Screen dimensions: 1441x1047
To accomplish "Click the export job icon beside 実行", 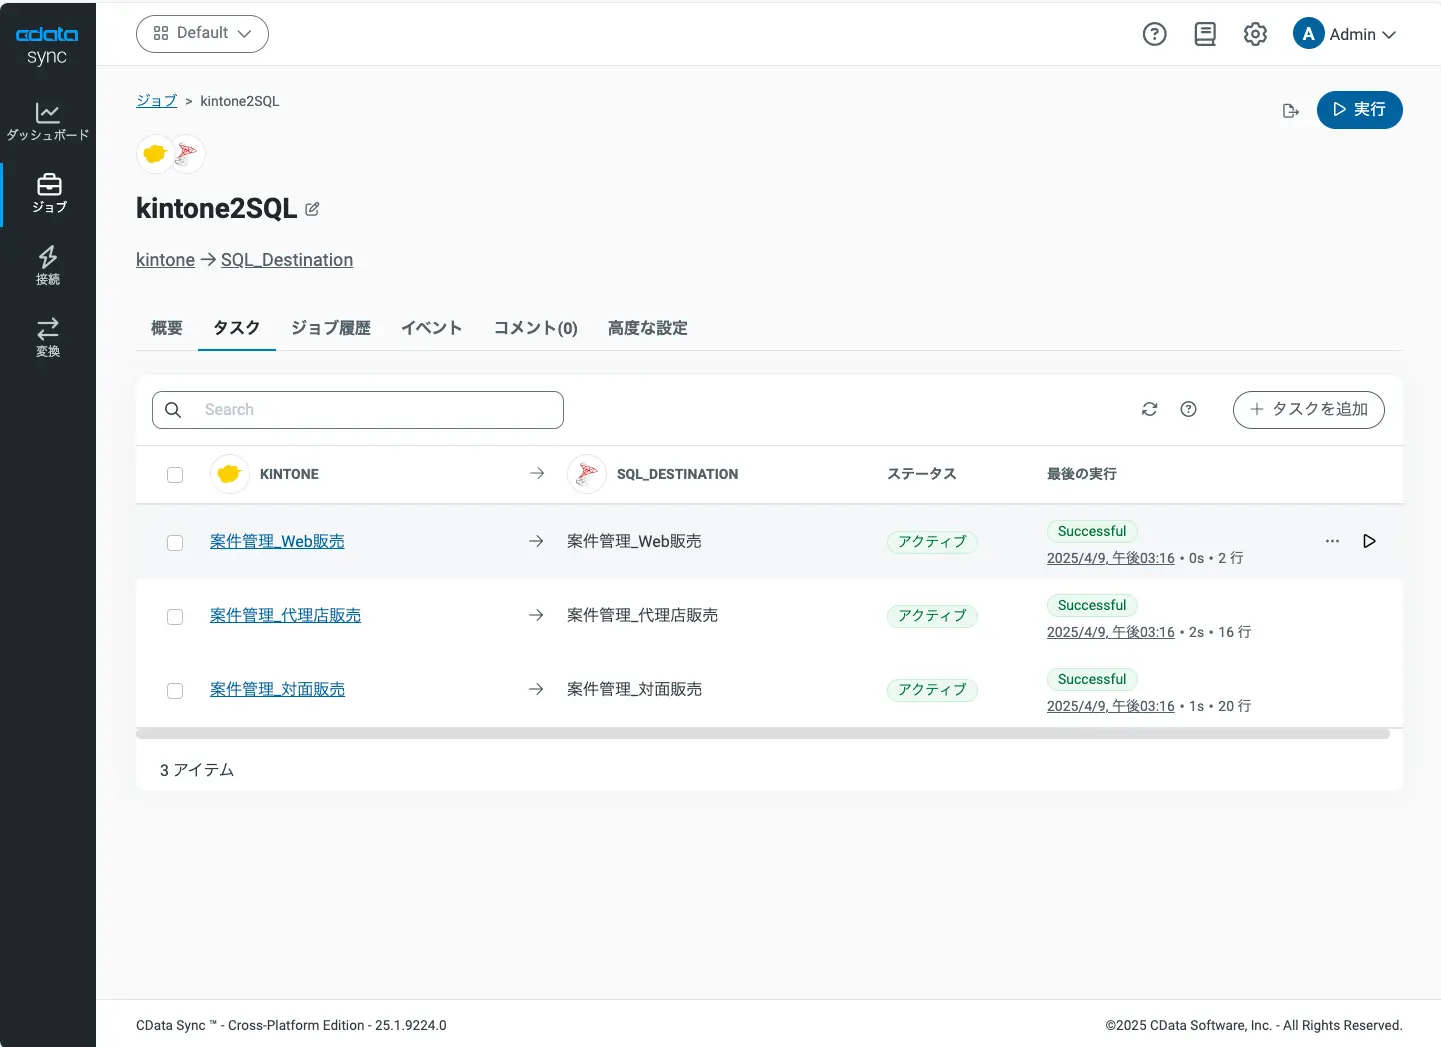I will pos(1290,110).
